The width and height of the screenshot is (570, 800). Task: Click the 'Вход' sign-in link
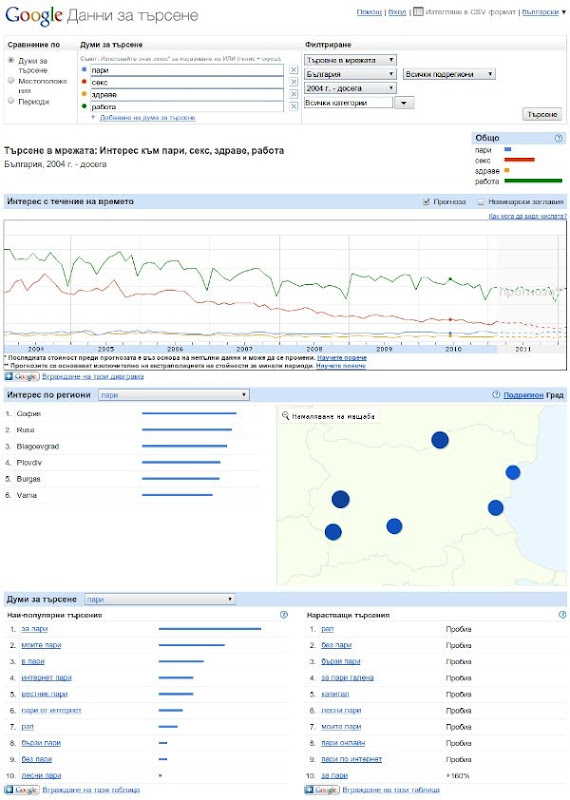click(x=397, y=12)
